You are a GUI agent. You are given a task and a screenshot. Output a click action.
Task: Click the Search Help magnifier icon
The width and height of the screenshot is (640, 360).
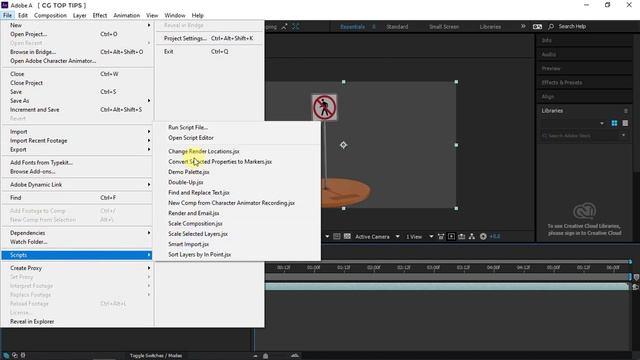[x=551, y=27]
